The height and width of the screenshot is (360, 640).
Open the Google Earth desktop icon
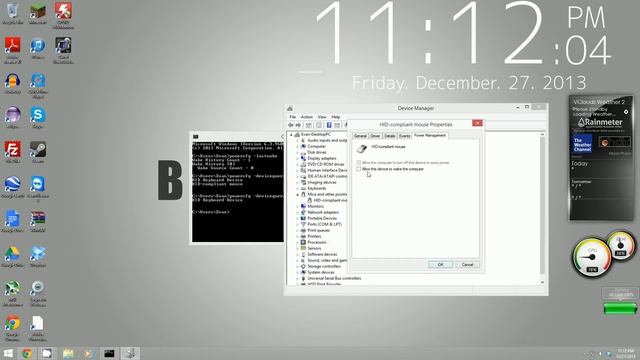pos(13,186)
